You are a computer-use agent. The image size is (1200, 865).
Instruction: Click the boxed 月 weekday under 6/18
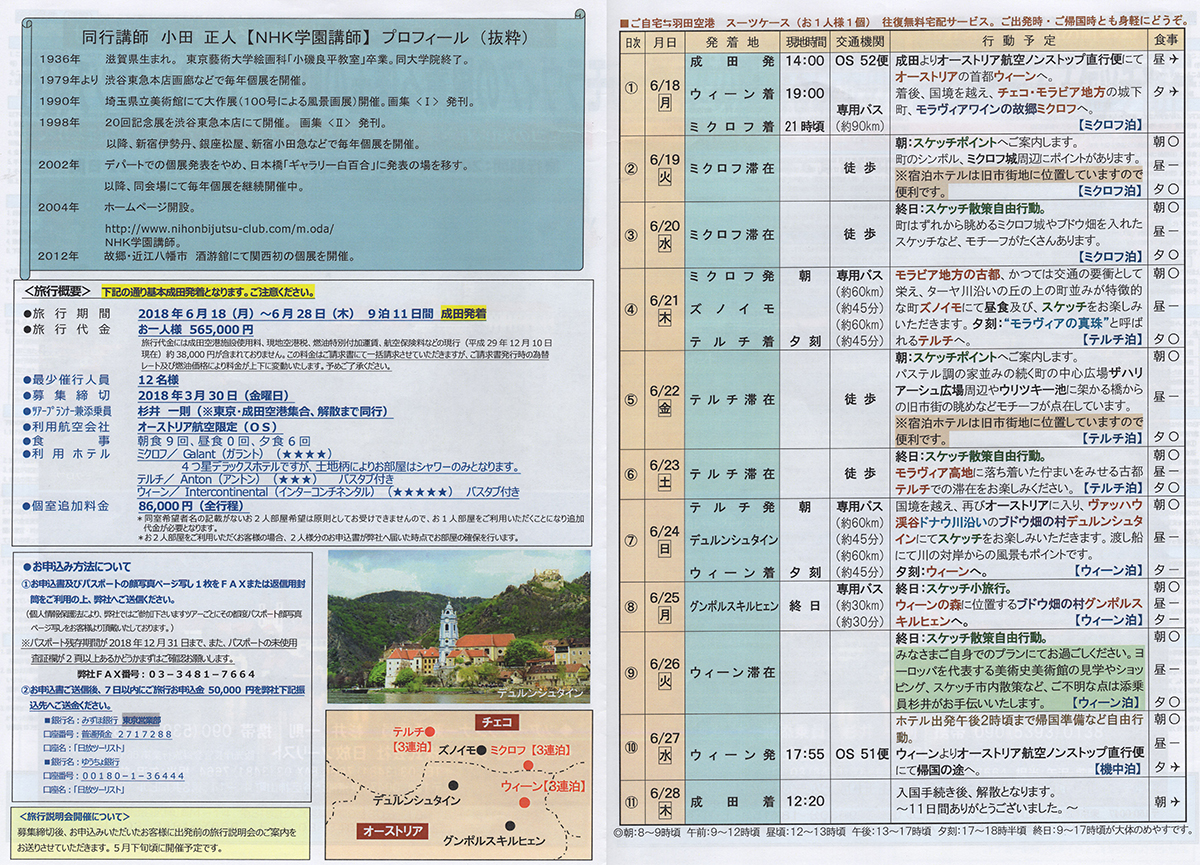coord(664,102)
